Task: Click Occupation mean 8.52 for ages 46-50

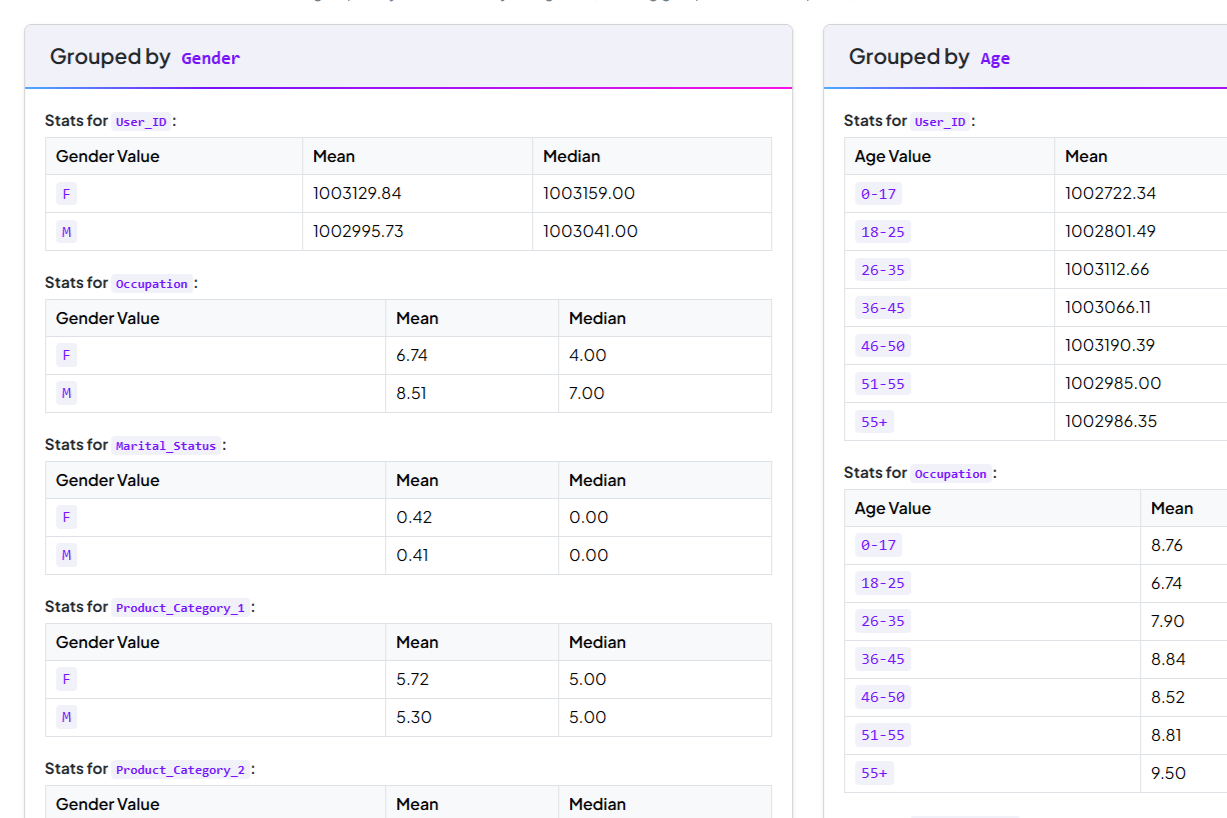Action: coord(1168,697)
